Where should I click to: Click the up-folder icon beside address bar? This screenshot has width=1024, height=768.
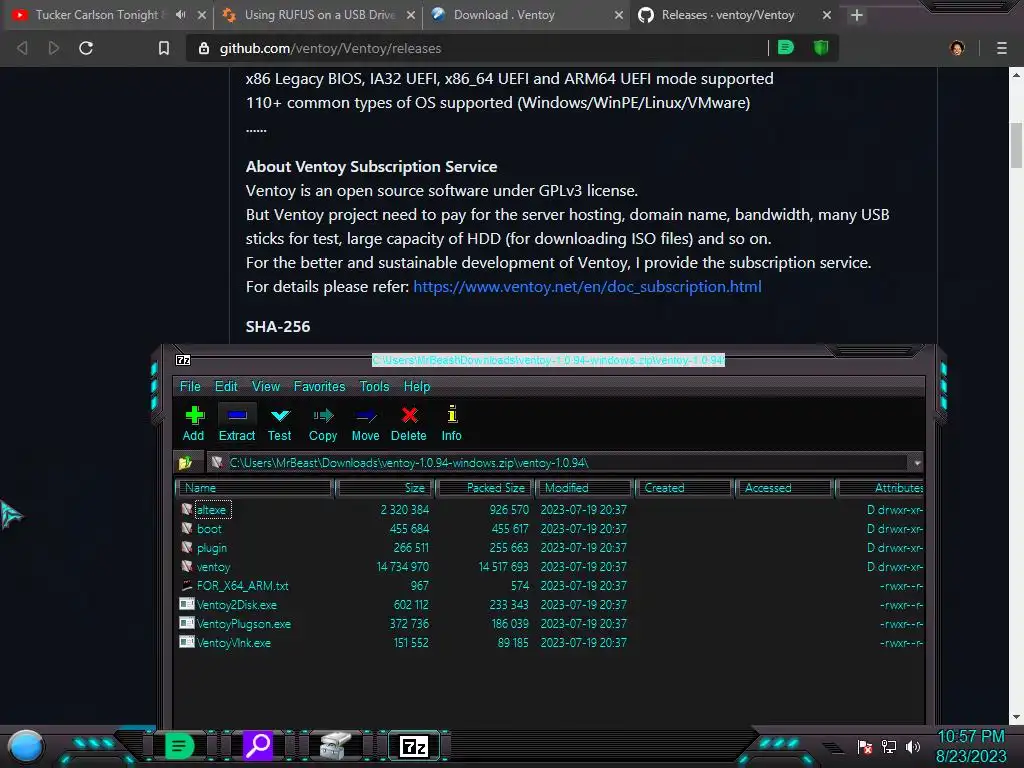(x=185, y=463)
